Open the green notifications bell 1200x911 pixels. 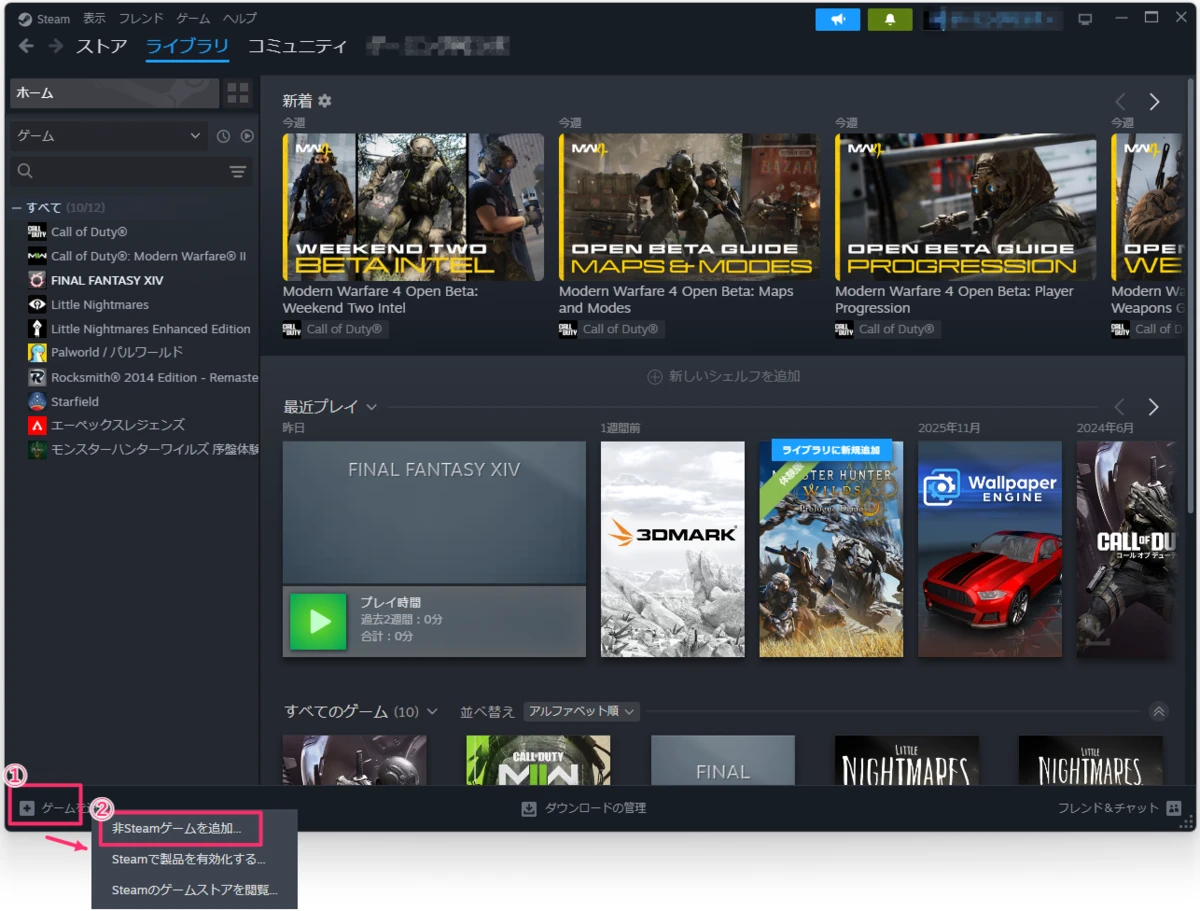pos(889,19)
